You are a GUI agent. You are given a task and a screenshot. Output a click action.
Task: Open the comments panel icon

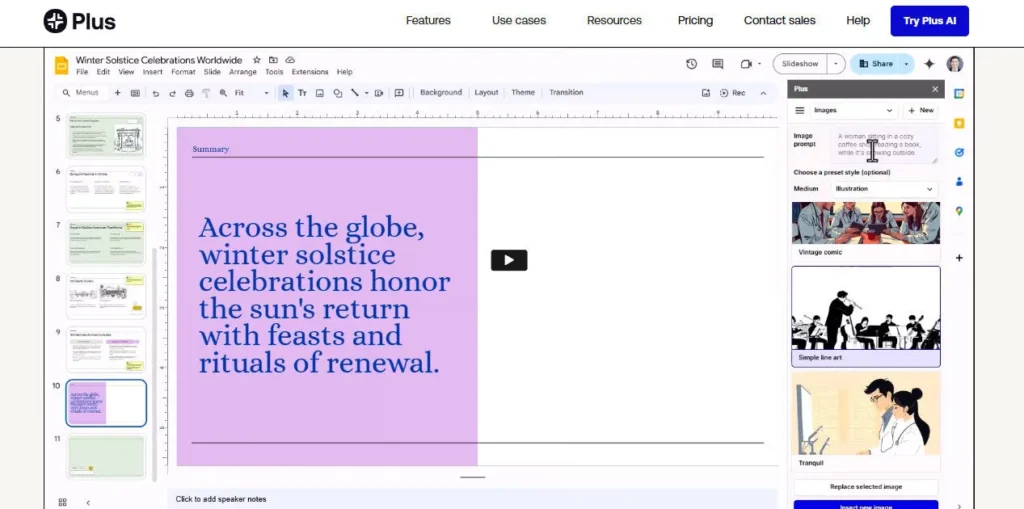(x=717, y=64)
